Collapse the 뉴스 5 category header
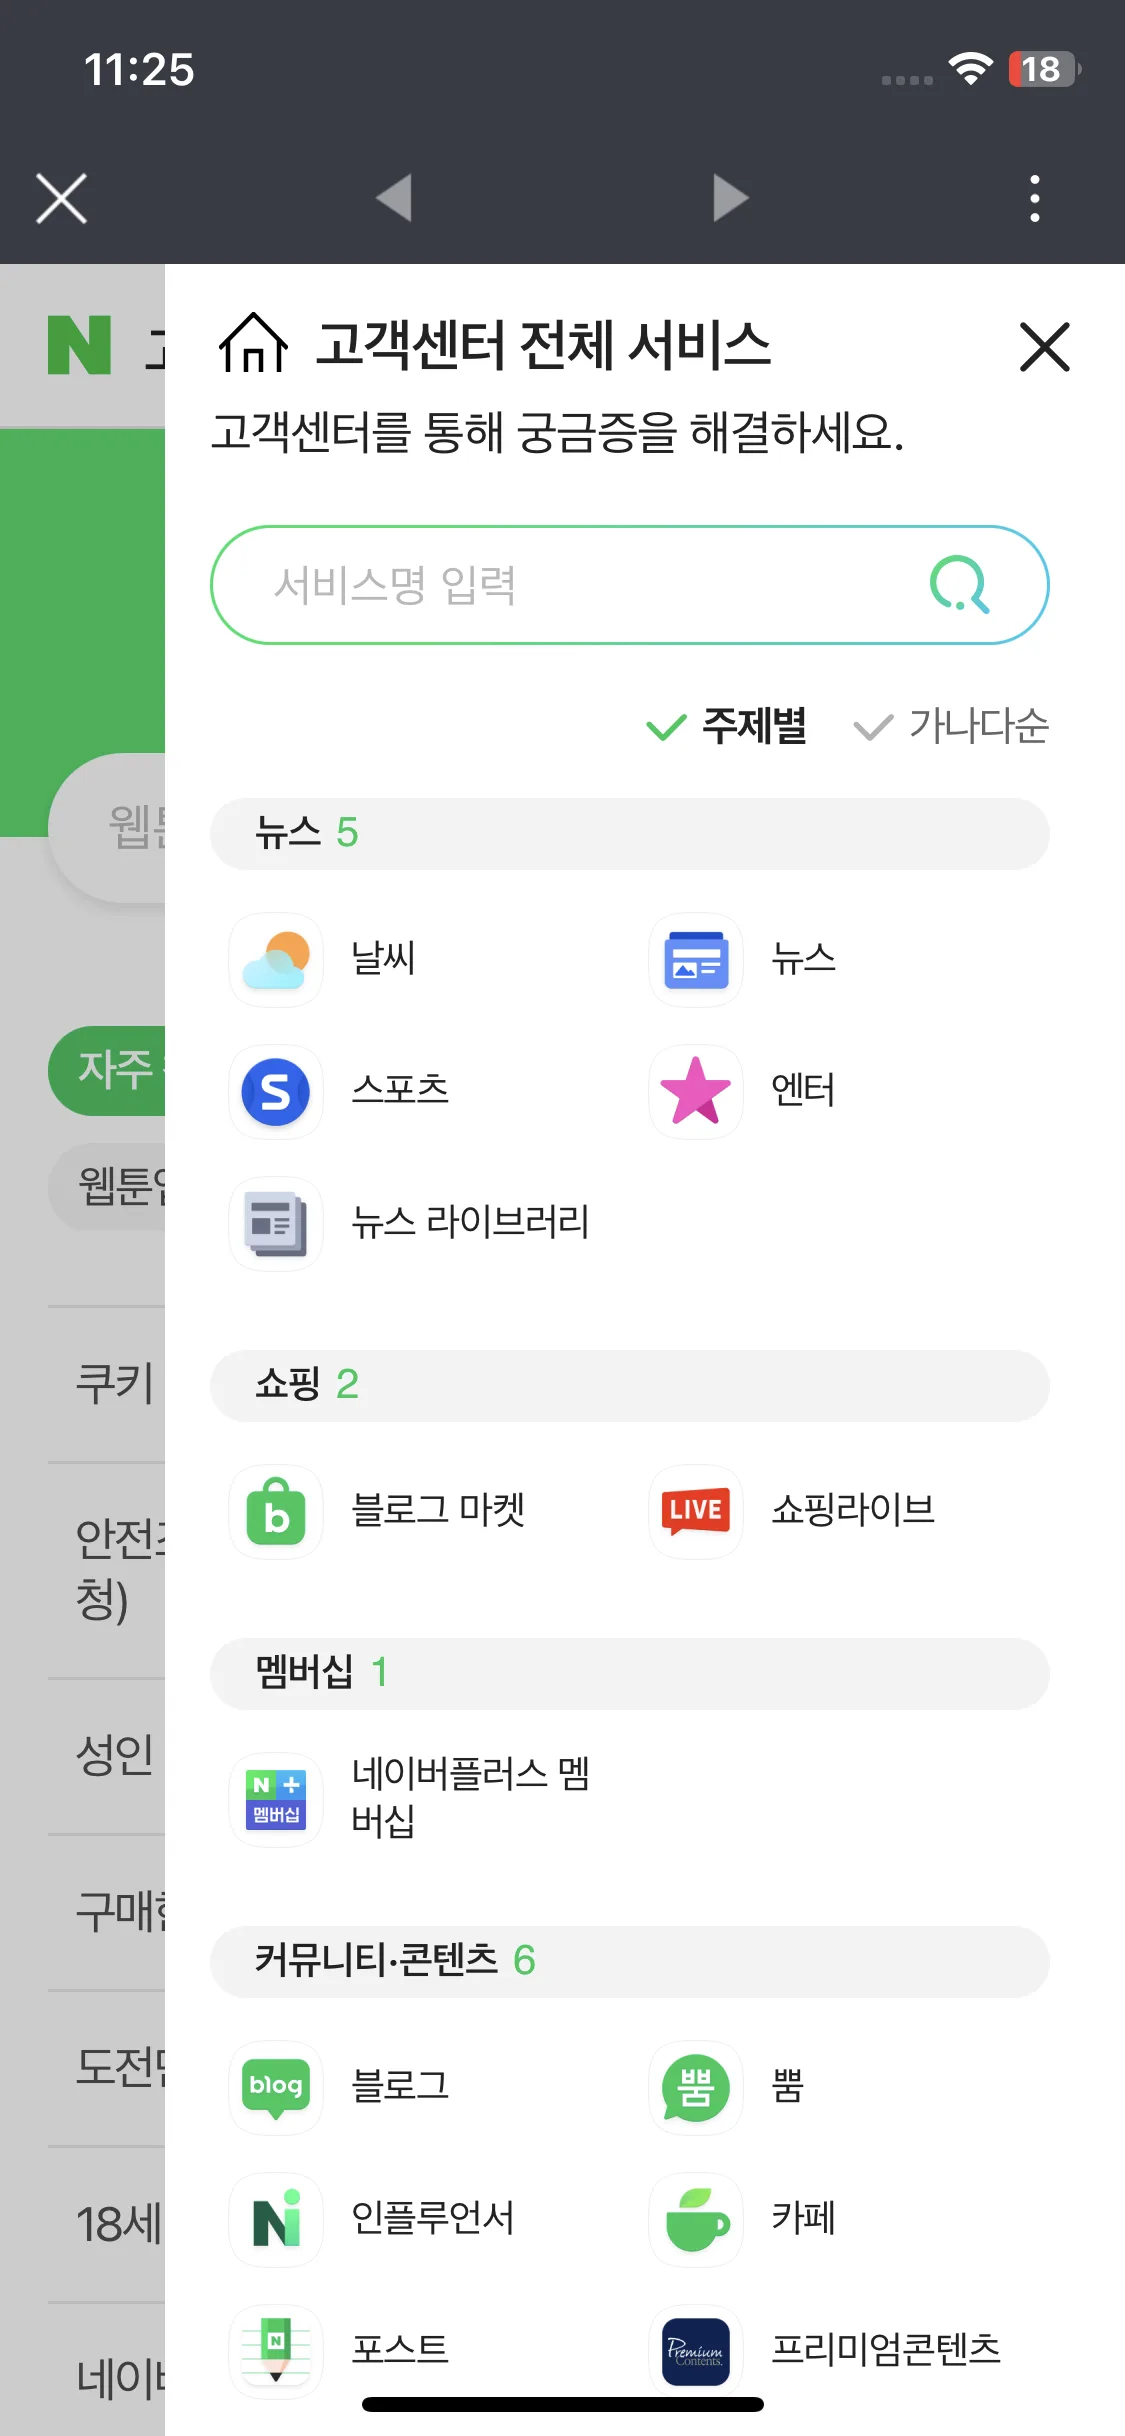Viewport: 1125px width, 2436px height. [630, 833]
